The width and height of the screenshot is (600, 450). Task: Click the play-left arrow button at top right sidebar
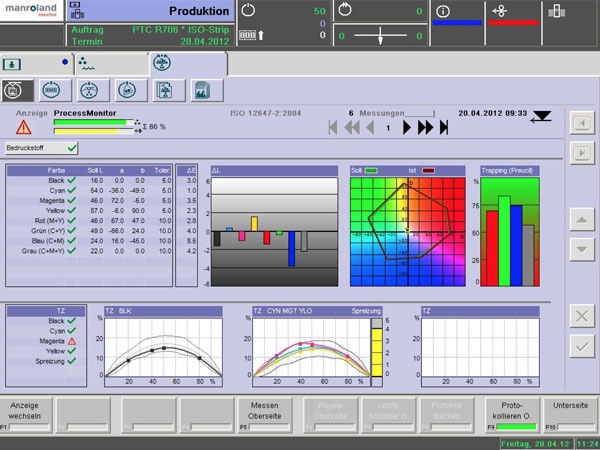(x=580, y=122)
